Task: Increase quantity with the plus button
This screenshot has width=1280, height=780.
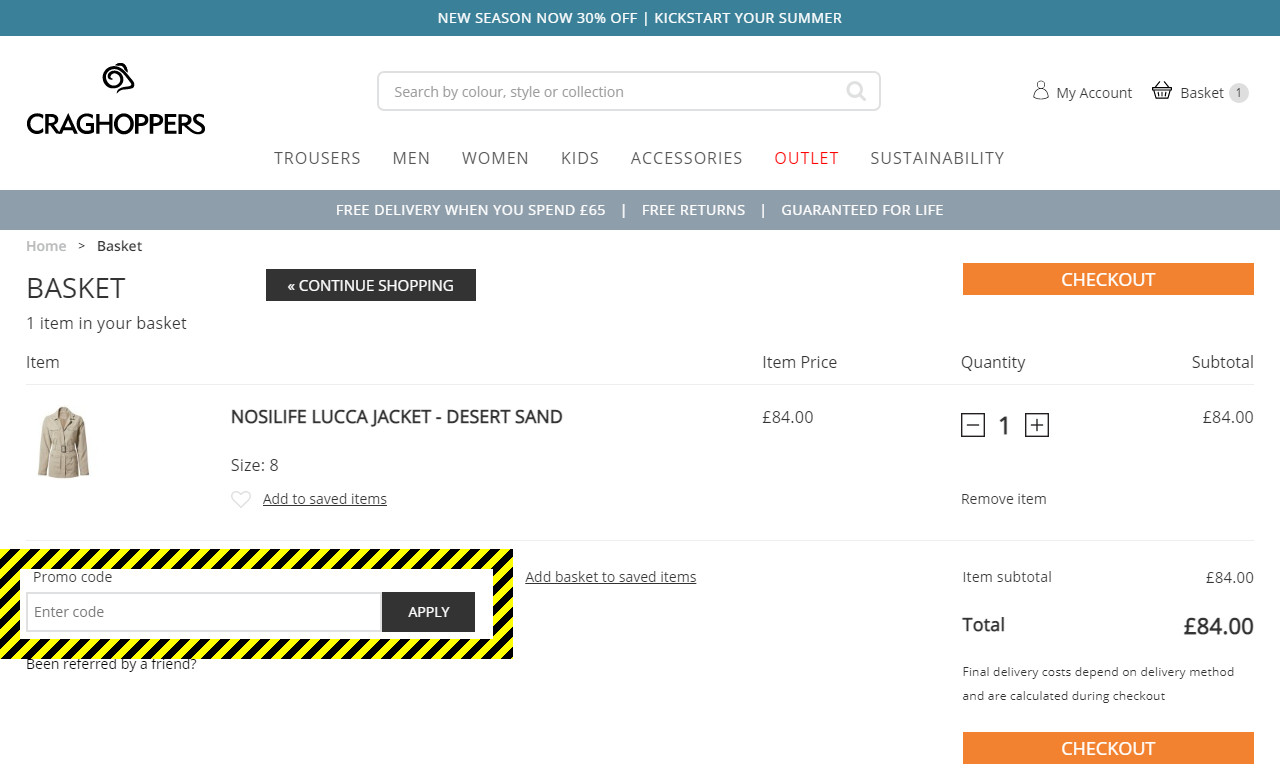Action: click(1037, 425)
